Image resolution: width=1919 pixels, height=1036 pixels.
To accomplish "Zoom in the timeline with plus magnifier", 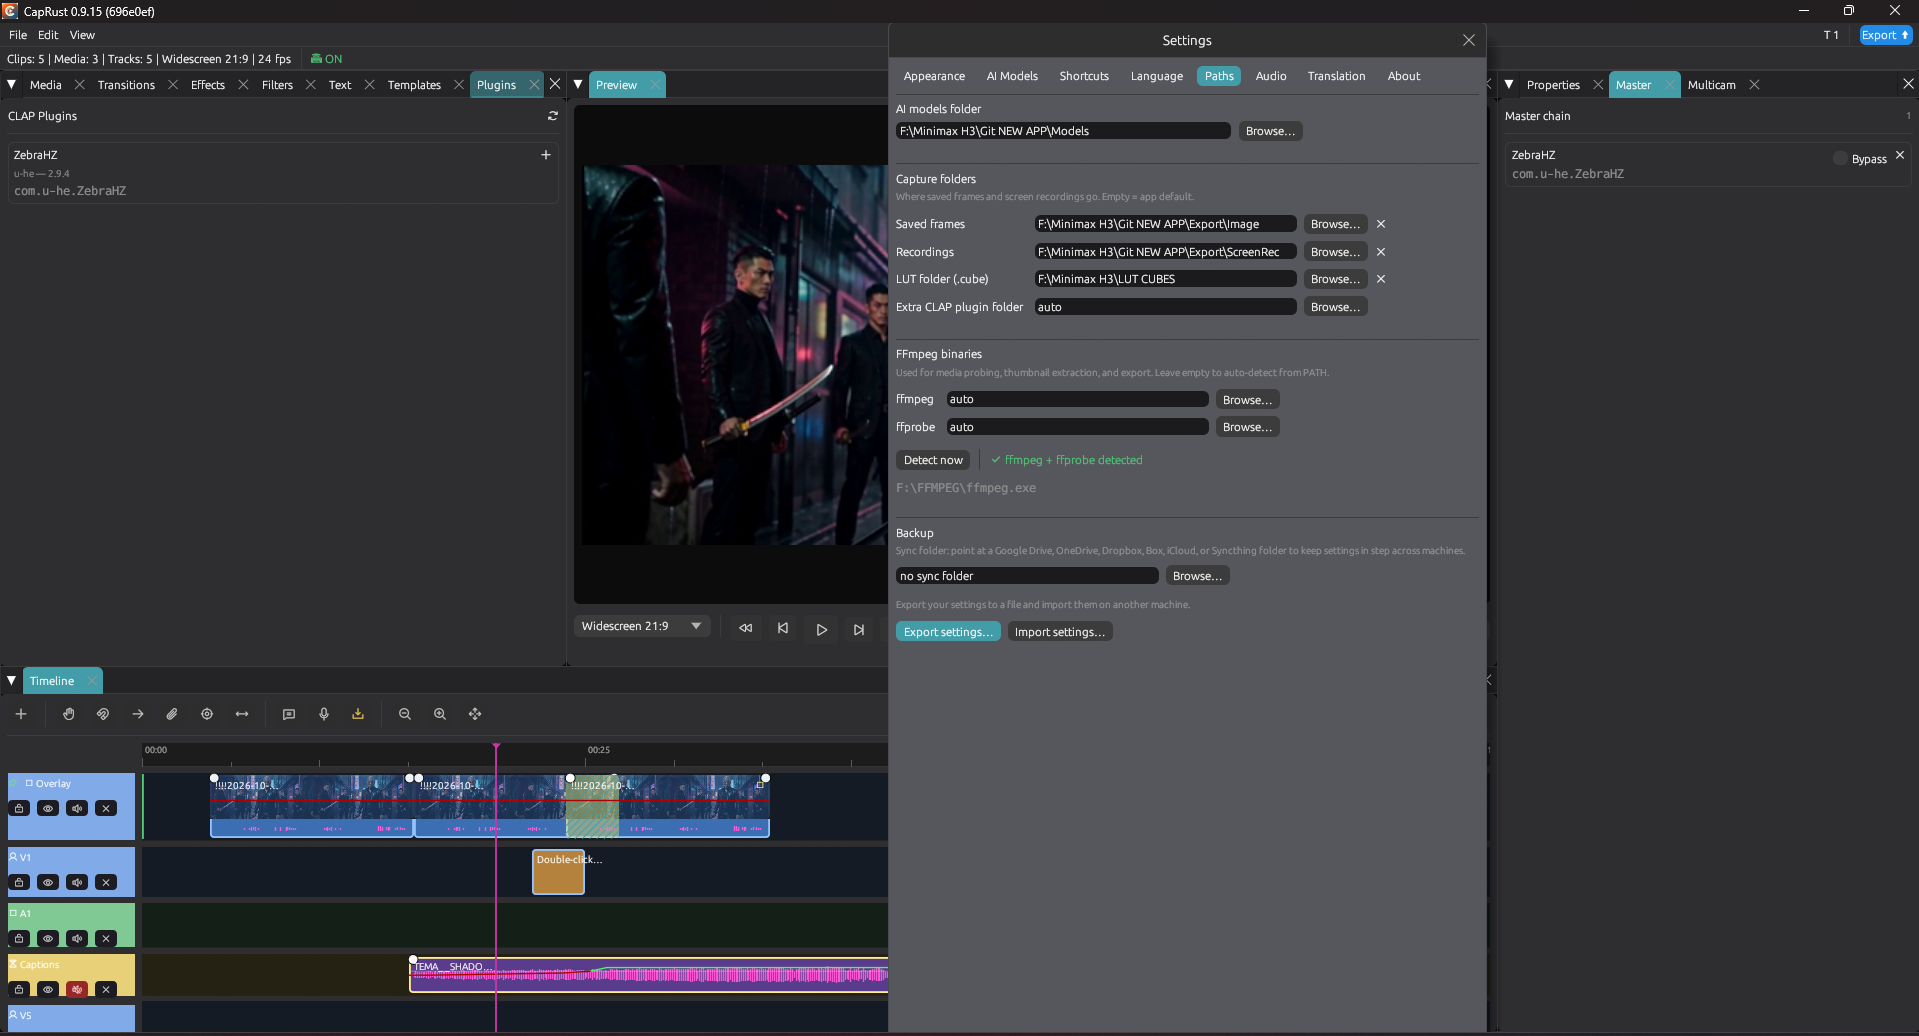I will pos(440,714).
